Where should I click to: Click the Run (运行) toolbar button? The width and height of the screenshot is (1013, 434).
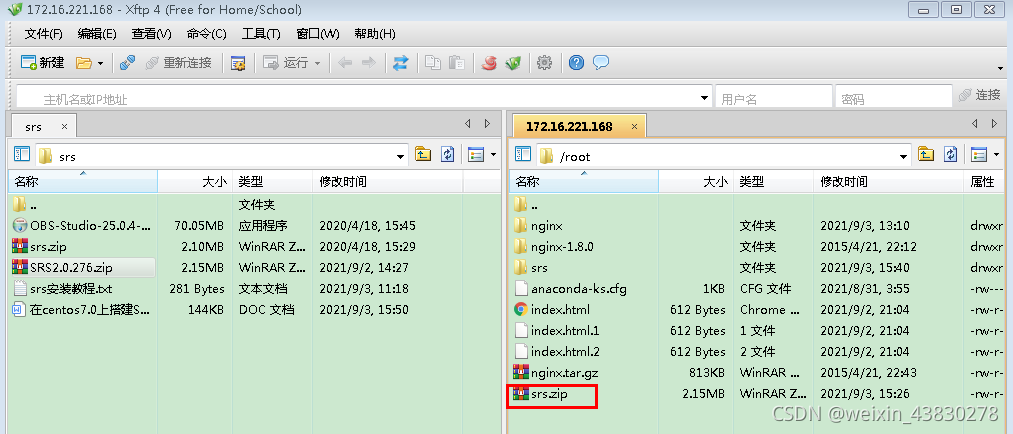(x=286, y=63)
